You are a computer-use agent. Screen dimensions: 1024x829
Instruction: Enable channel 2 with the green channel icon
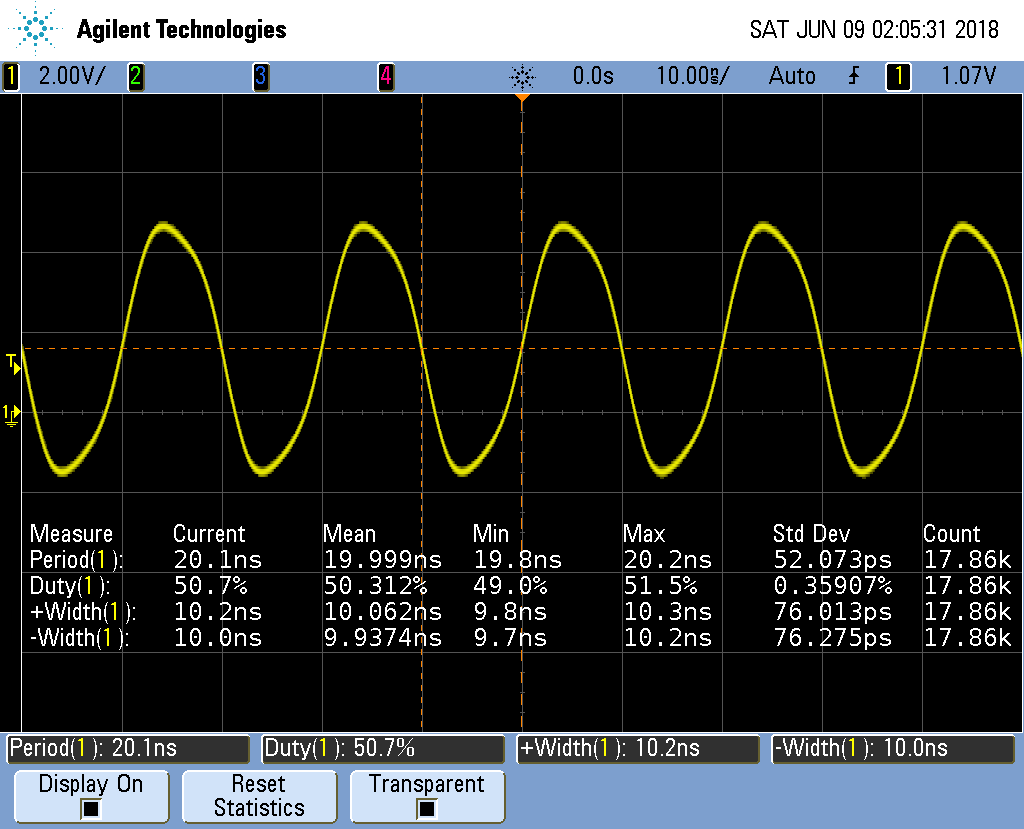click(135, 75)
